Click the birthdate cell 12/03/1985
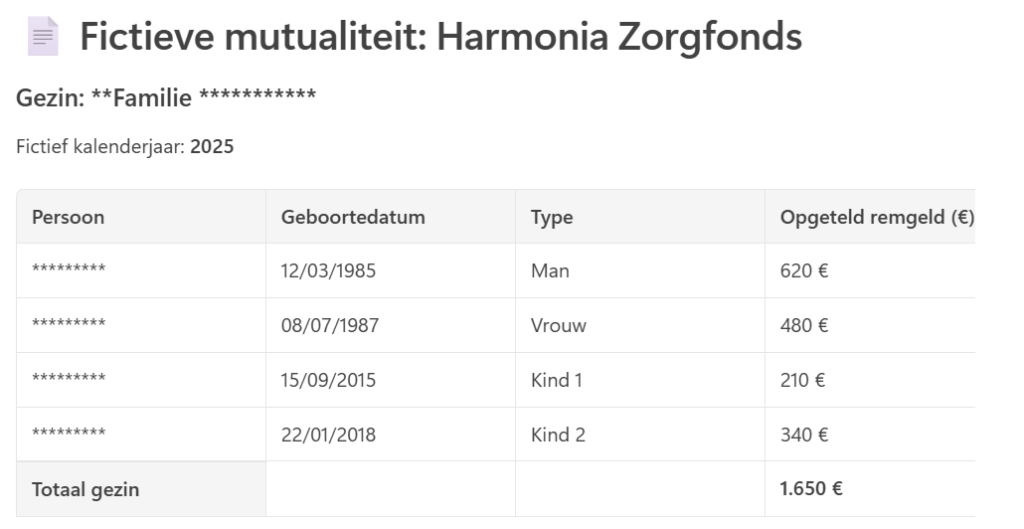Screen dimensions: 1024x529 point(391,271)
